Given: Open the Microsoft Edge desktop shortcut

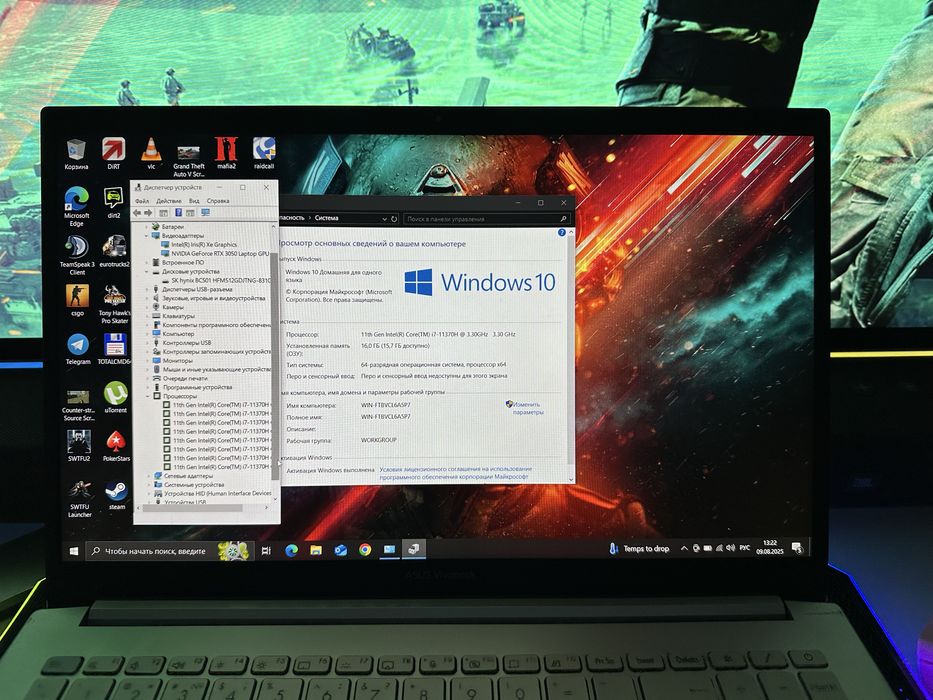Looking at the screenshot, I should (x=77, y=206).
